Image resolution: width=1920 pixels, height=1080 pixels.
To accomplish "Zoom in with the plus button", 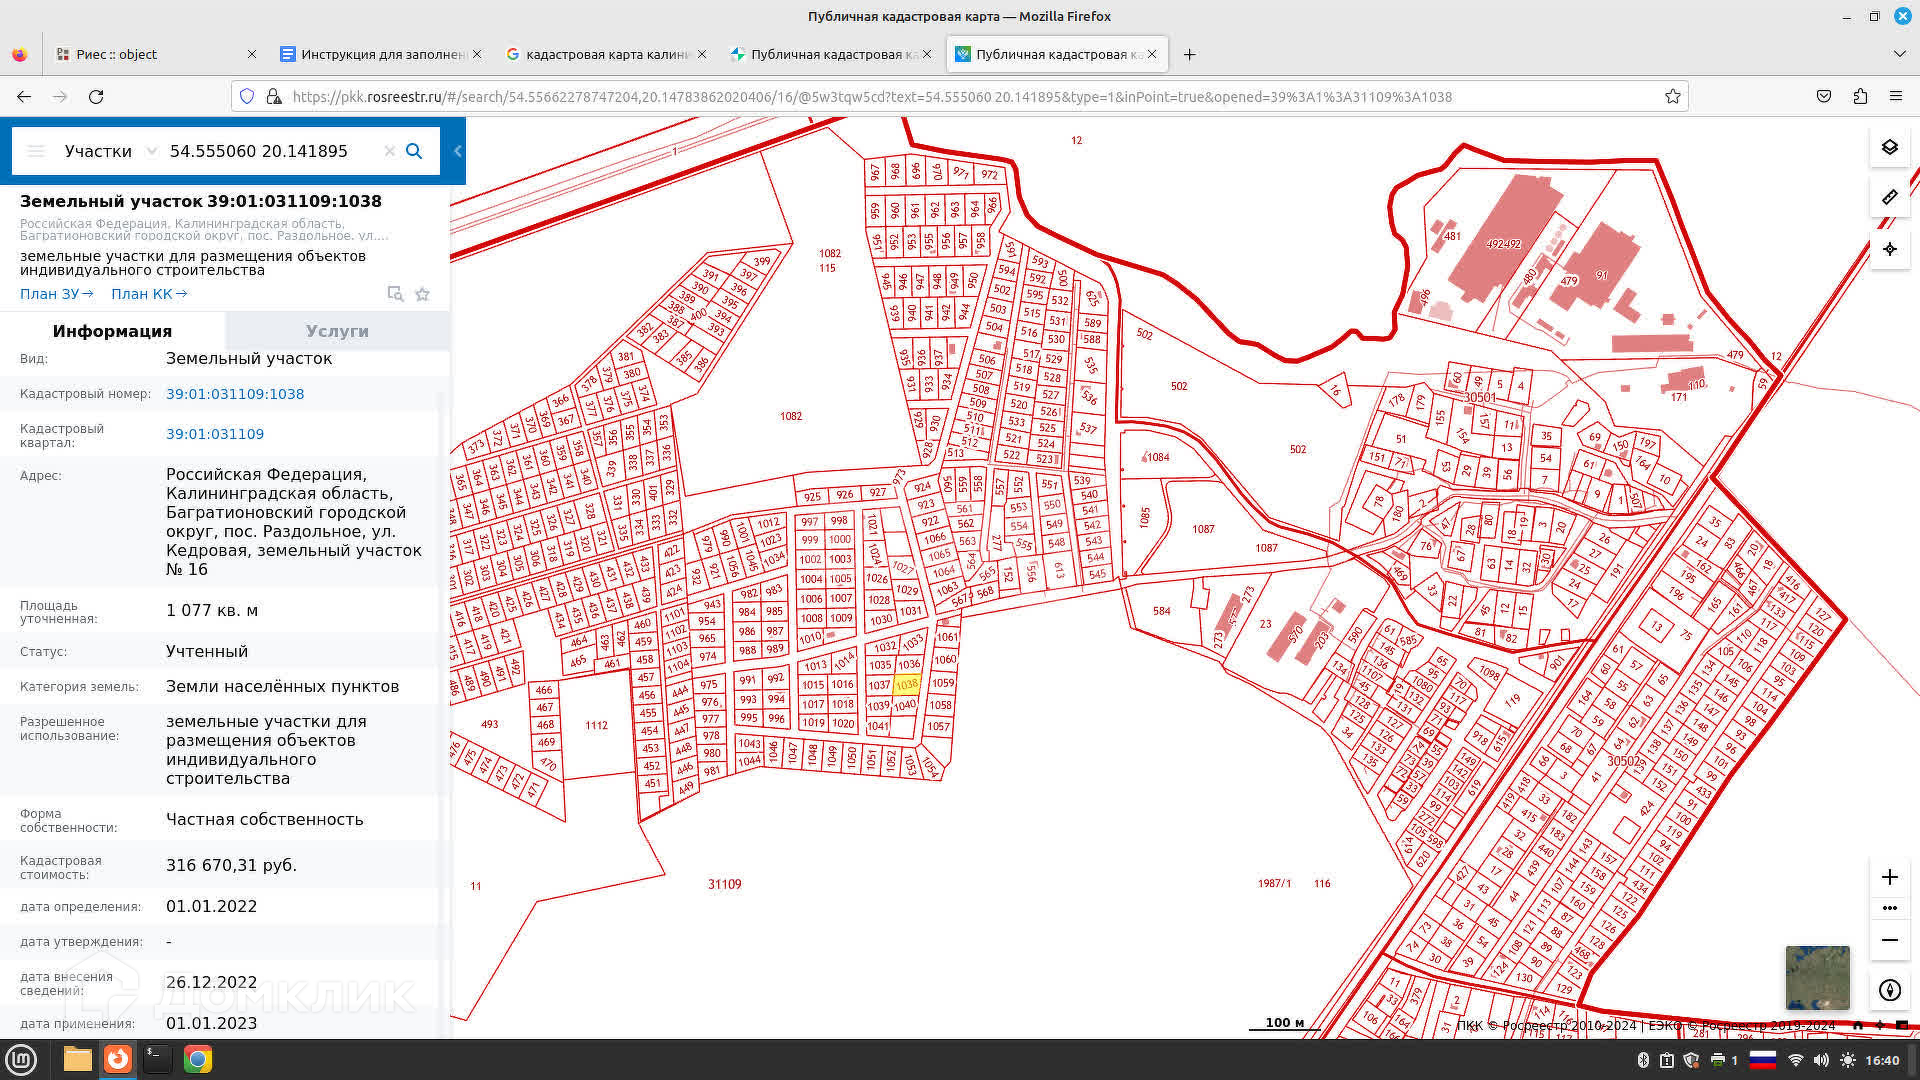I will (1889, 877).
